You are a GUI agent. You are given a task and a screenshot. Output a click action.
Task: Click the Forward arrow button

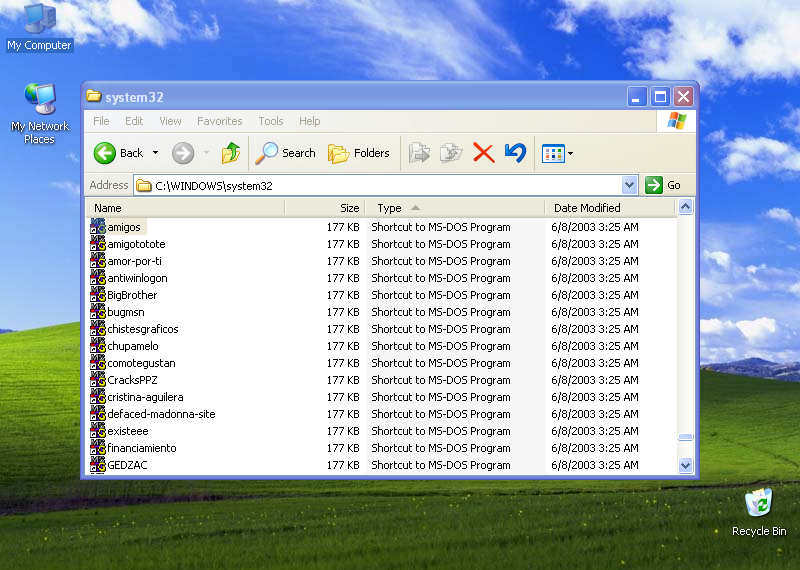(x=183, y=153)
